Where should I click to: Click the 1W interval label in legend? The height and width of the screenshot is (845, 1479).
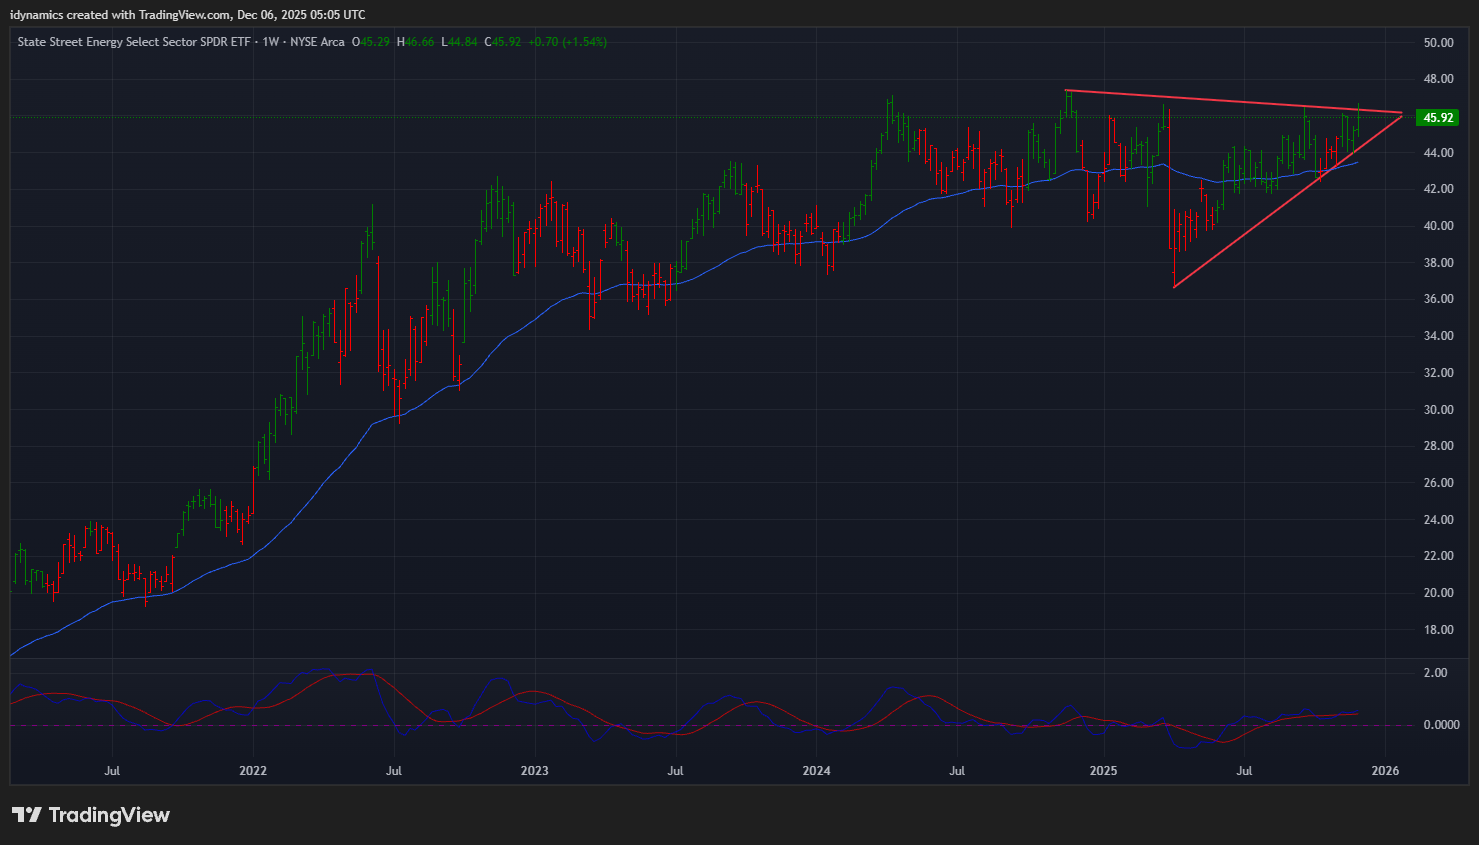271,42
